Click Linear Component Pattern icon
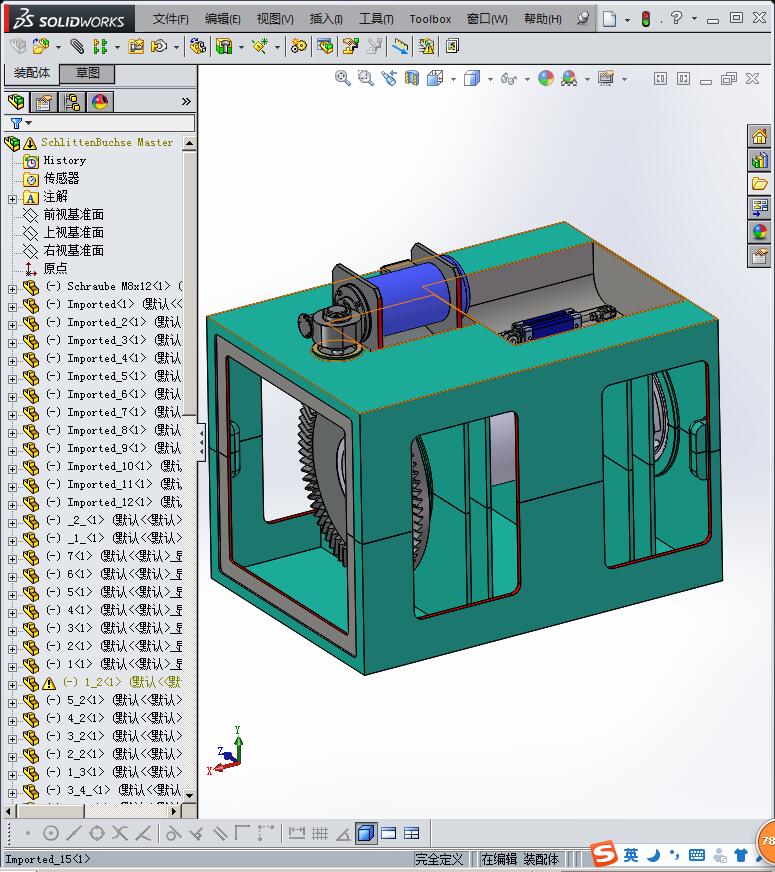Screen dimensions: 775x872 point(100,46)
